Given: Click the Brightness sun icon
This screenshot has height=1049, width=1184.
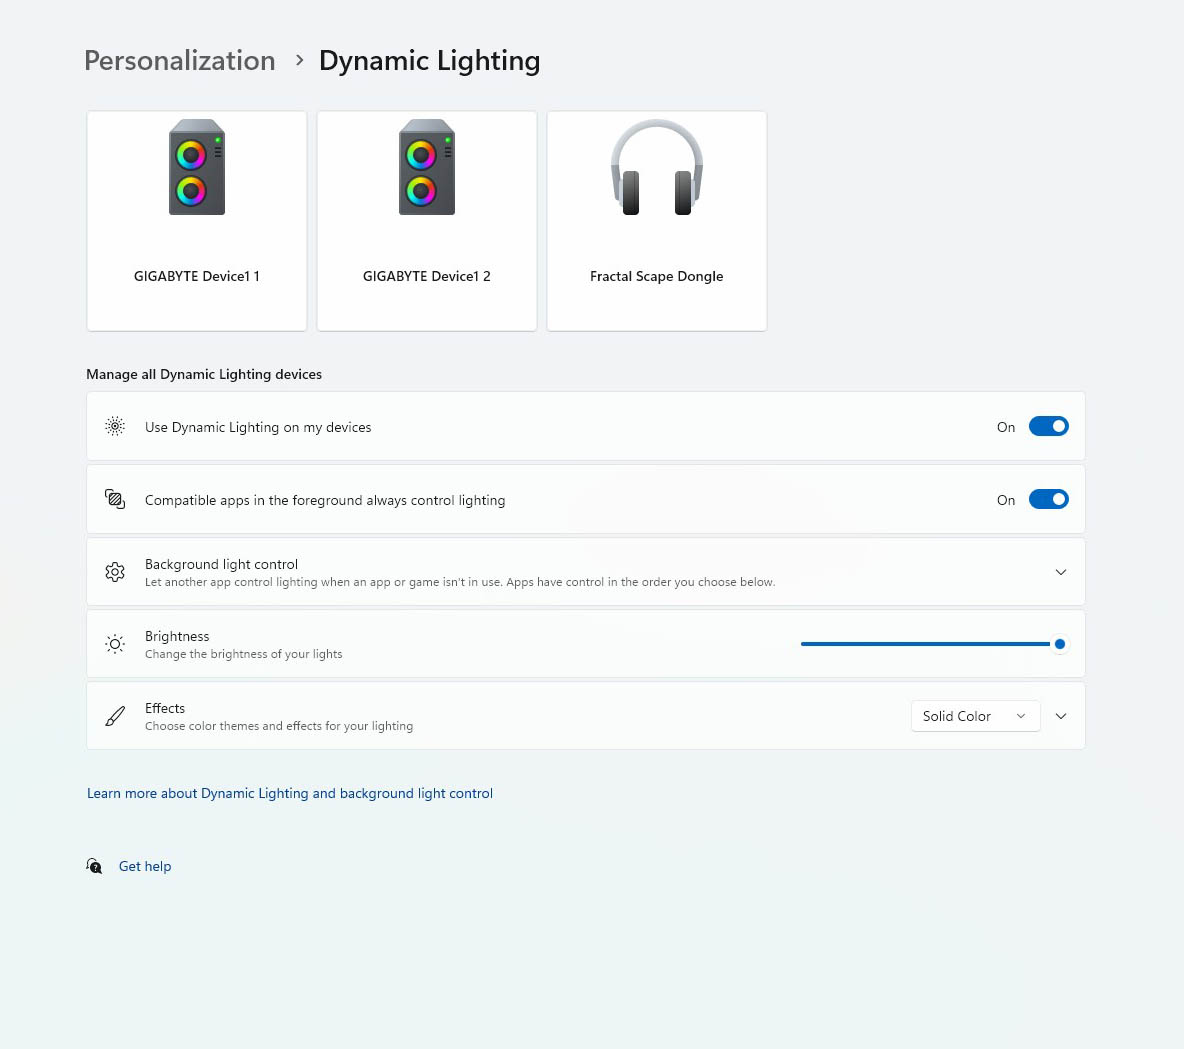Looking at the screenshot, I should click(x=115, y=644).
